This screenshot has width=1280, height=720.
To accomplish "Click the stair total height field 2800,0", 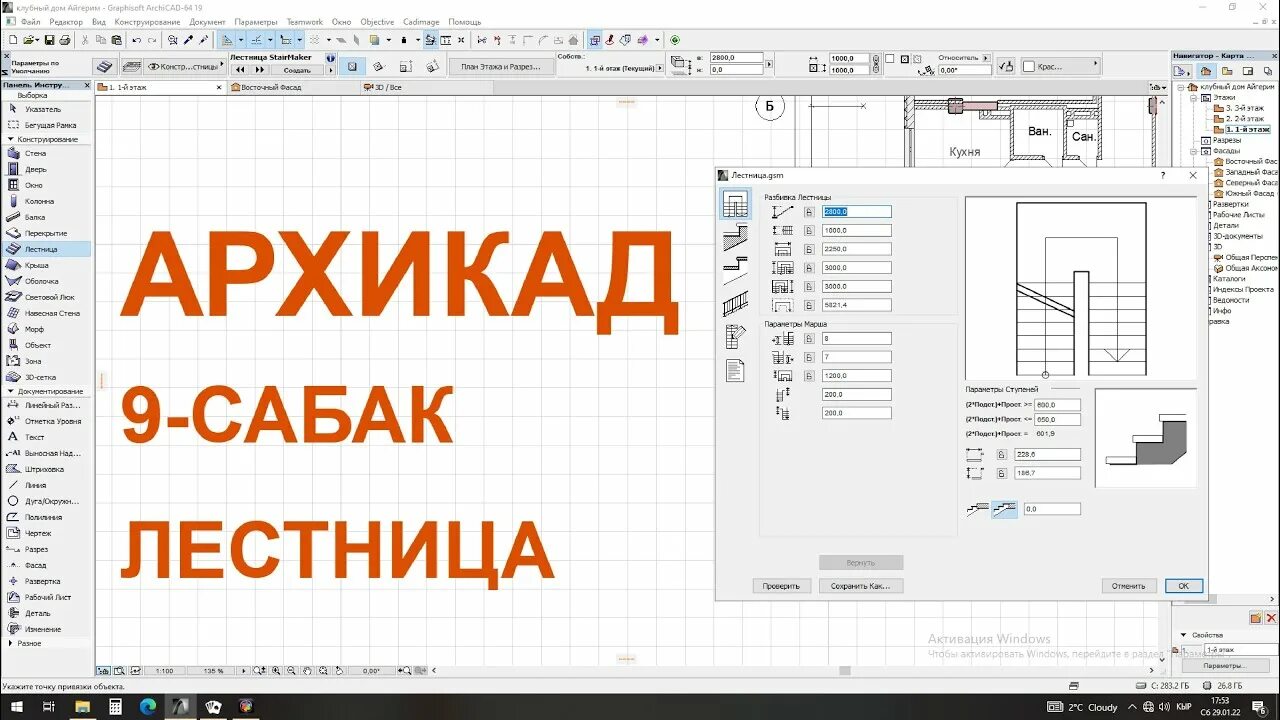I will pos(856,212).
